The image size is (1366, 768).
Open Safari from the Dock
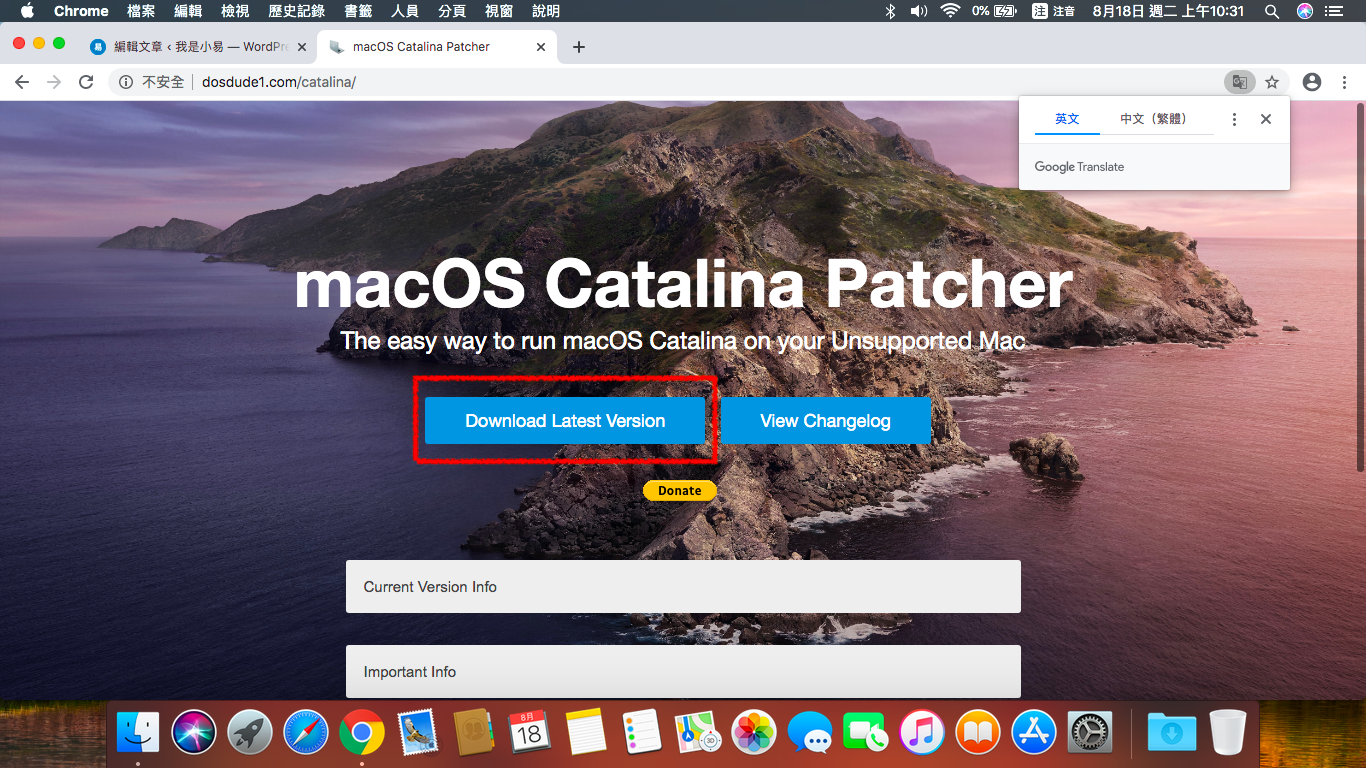click(306, 732)
